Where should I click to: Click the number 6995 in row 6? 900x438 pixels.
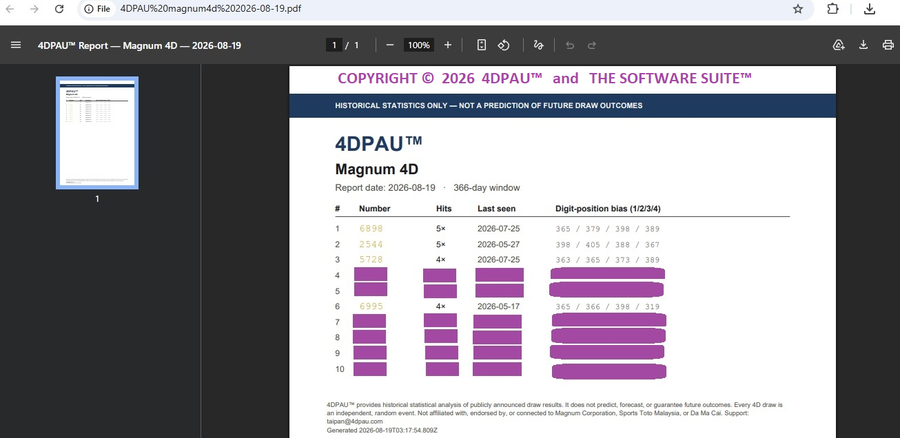point(371,307)
